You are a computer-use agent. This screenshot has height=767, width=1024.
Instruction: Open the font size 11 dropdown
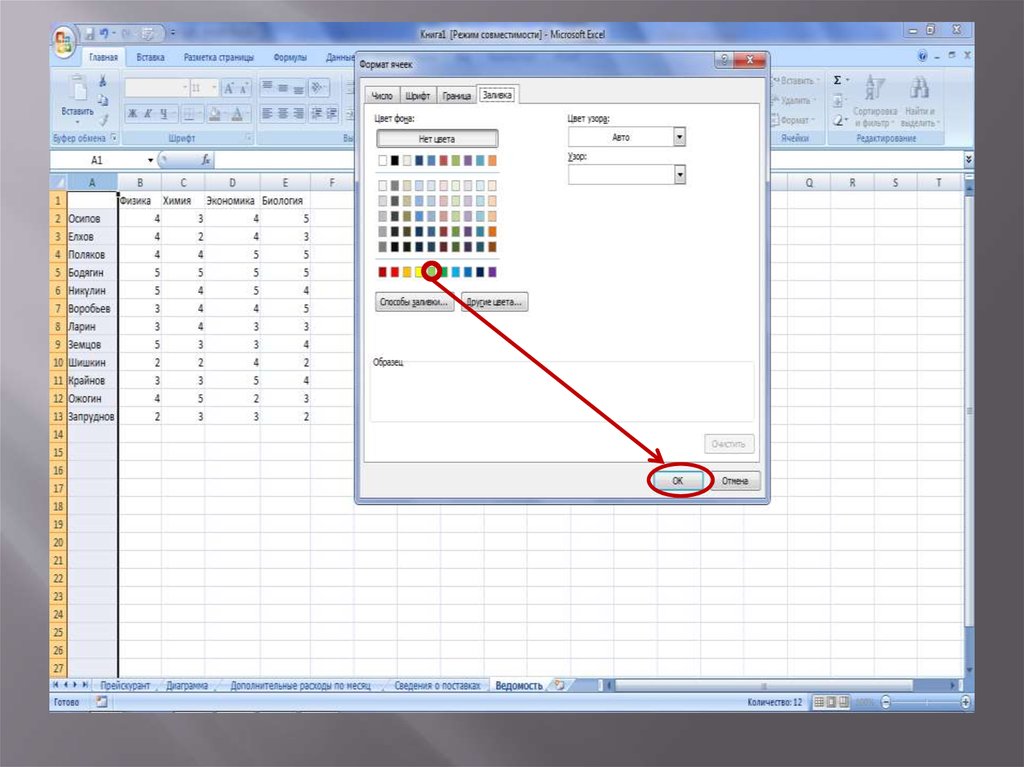click(214, 88)
